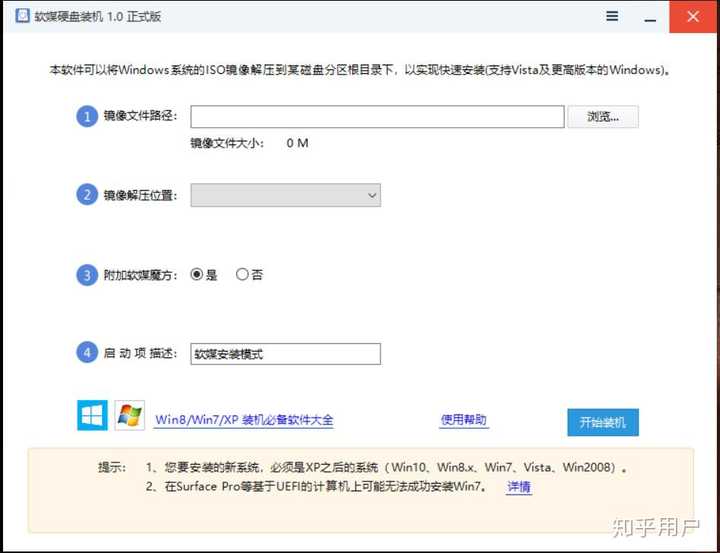Click the 开始装机 button

(x=603, y=422)
